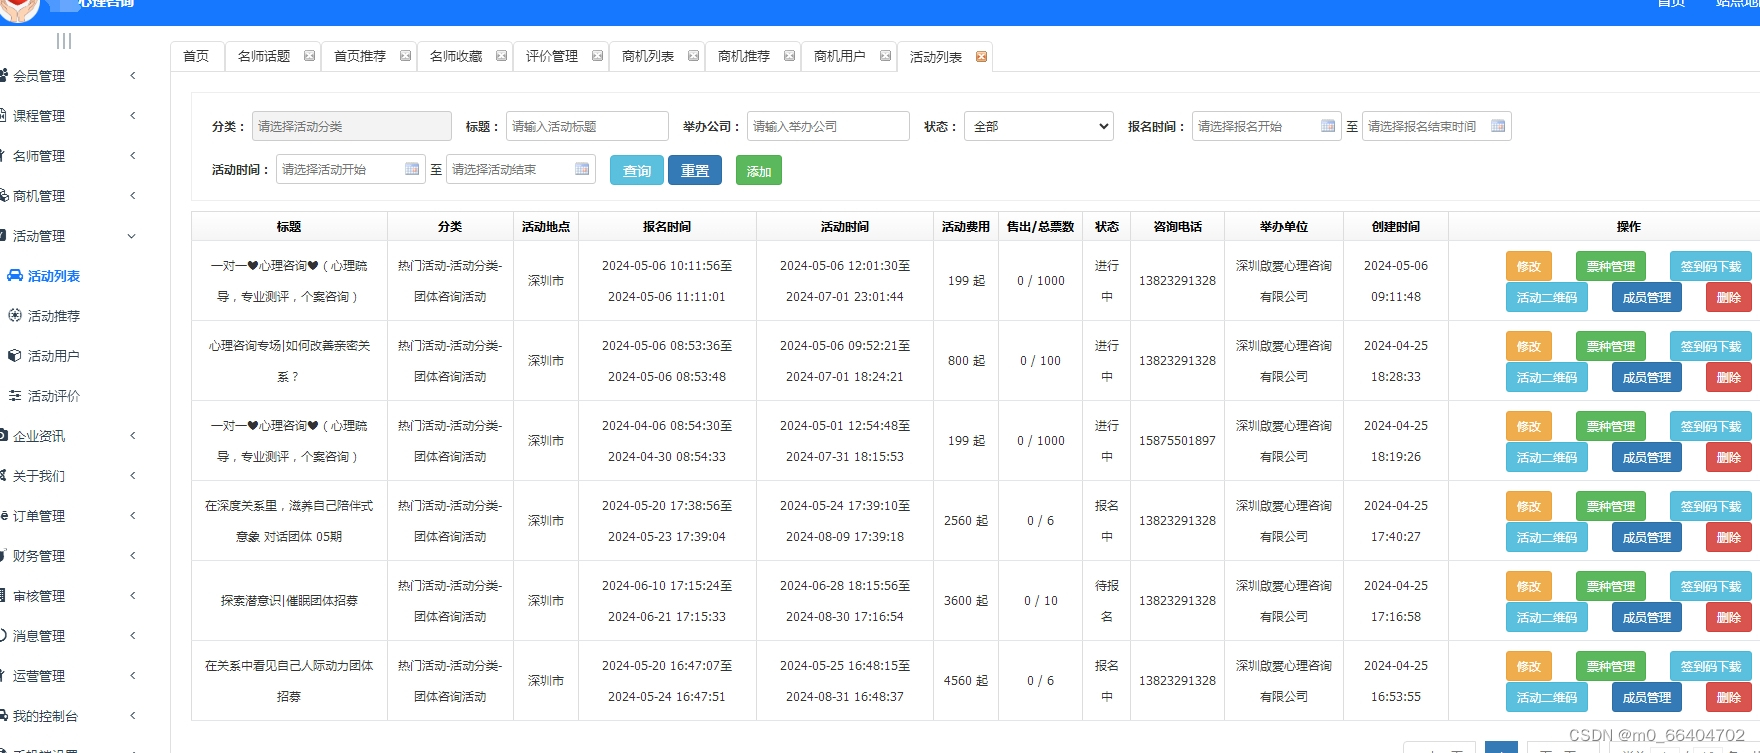Screen dimensions: 1760x753
Task: Click the 活动用户 cube icon
Action: [15, 355]
